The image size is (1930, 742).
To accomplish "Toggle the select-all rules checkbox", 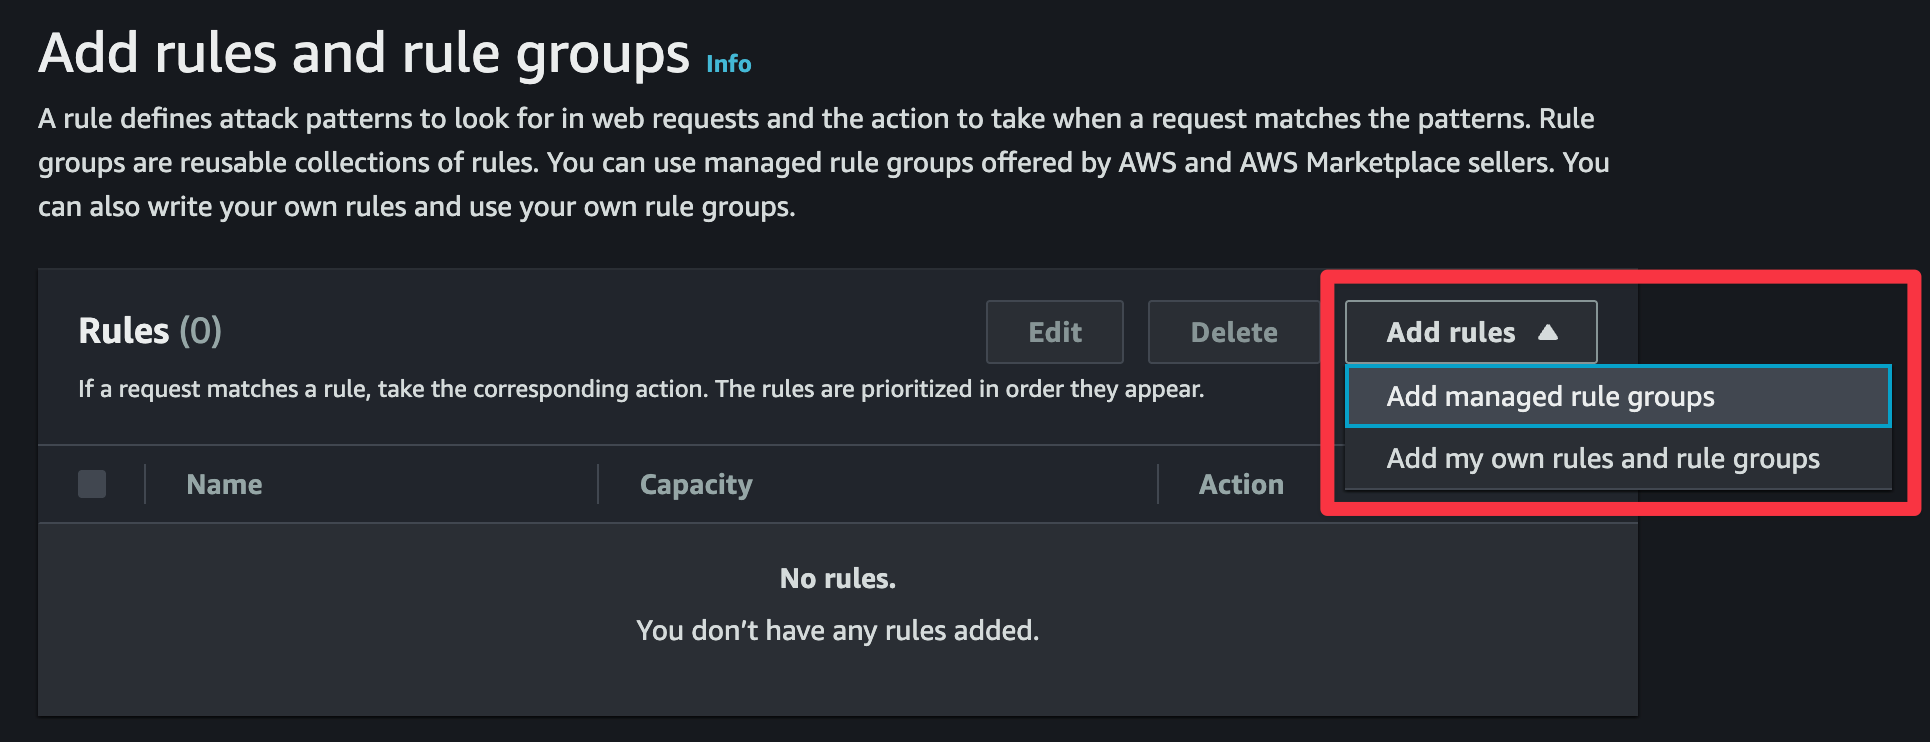I will pyautogui.click(x=92, y=484).
